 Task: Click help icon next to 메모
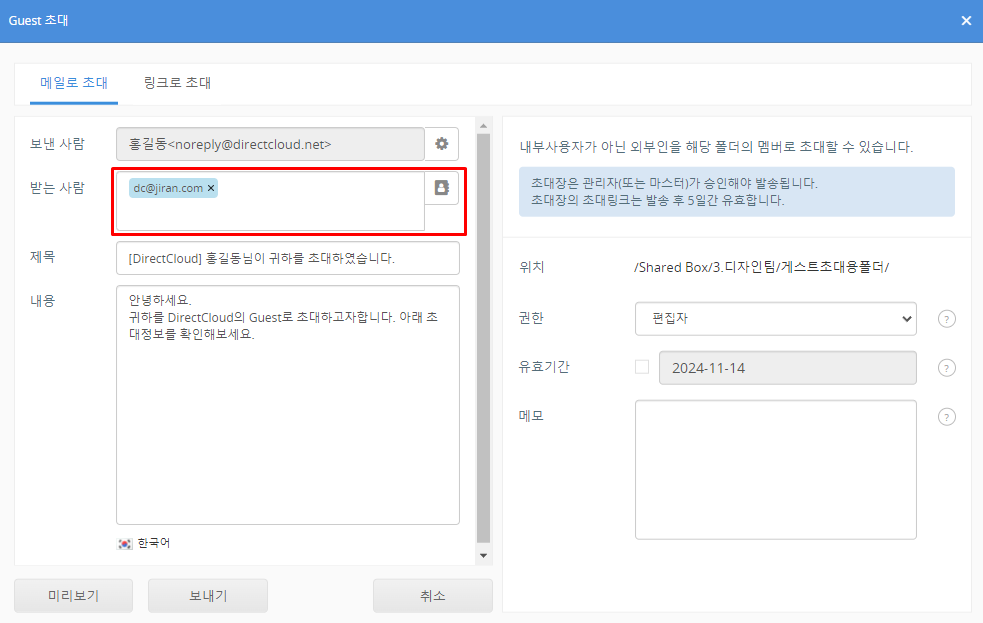point(947,417)
